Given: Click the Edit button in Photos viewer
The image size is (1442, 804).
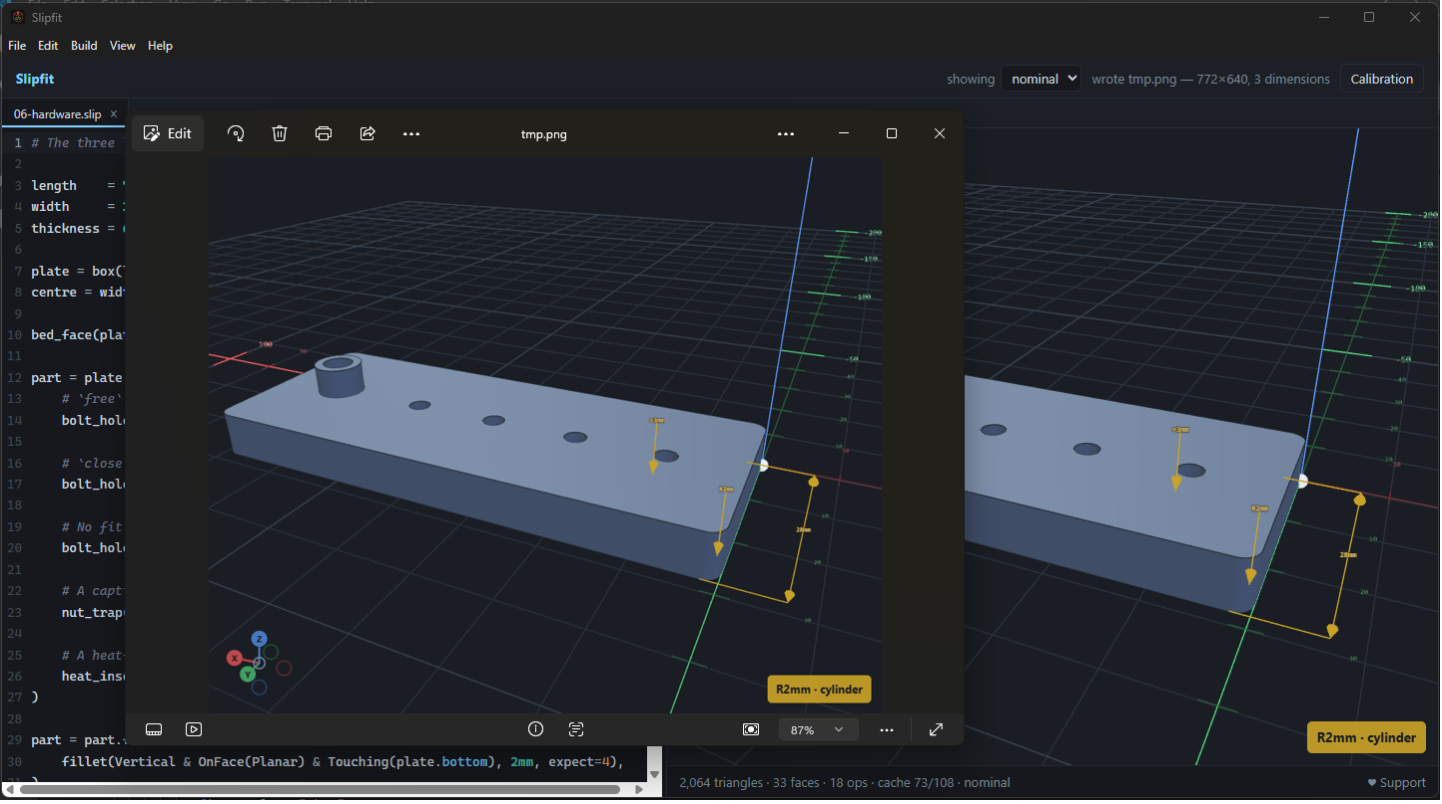Looking at the screenshot, I should (x=168, y=133).
